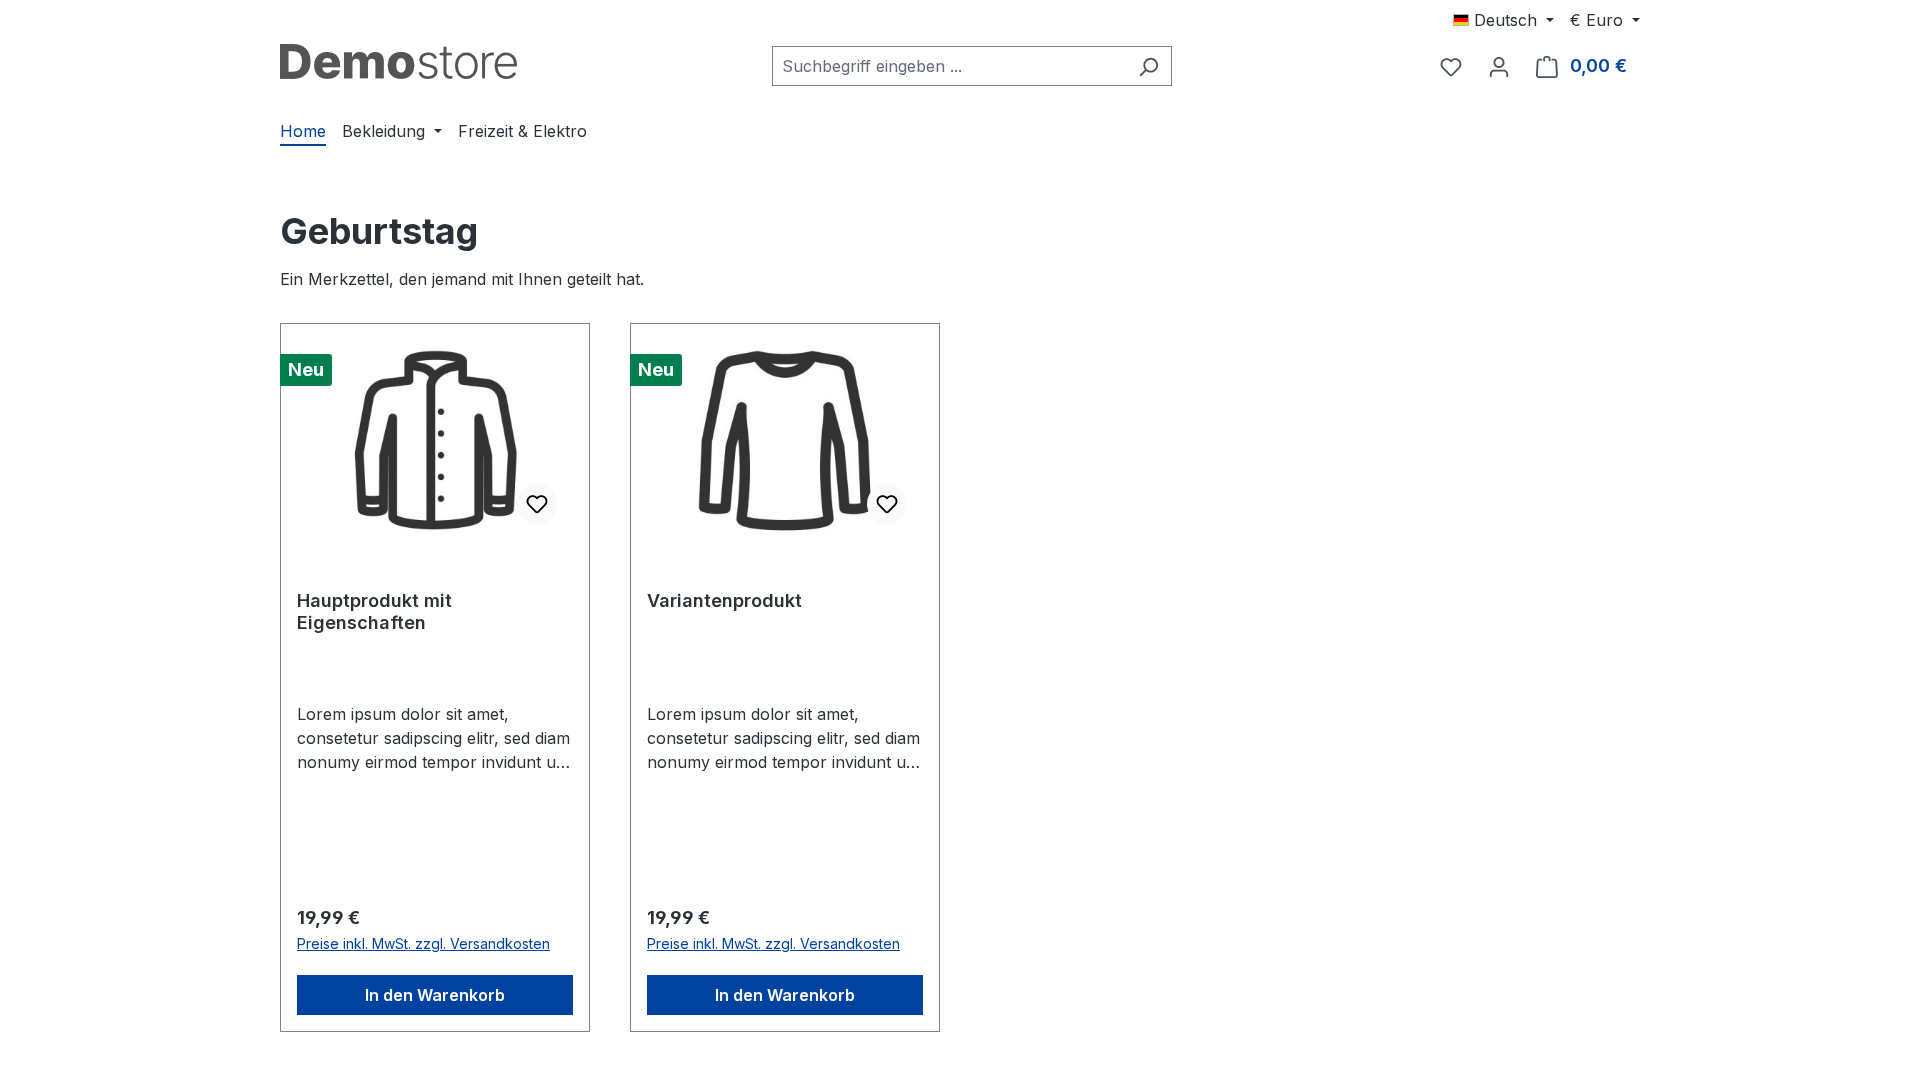
Task: Click the German flag icon
Action: [1461, 20]
